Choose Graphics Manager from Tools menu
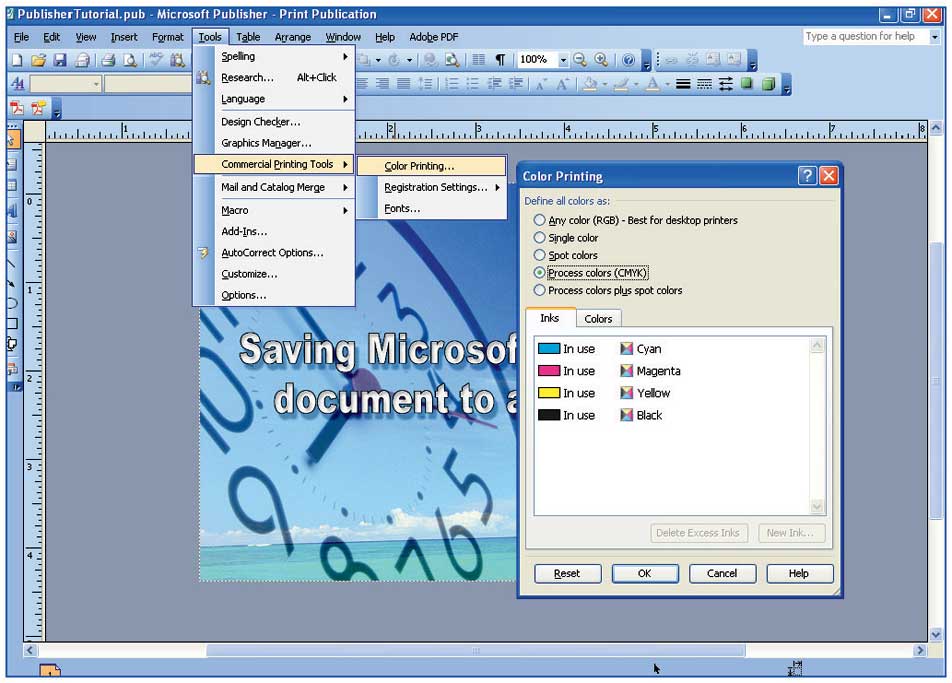Screen dimensions: 952x683 (x=274, y=143)
